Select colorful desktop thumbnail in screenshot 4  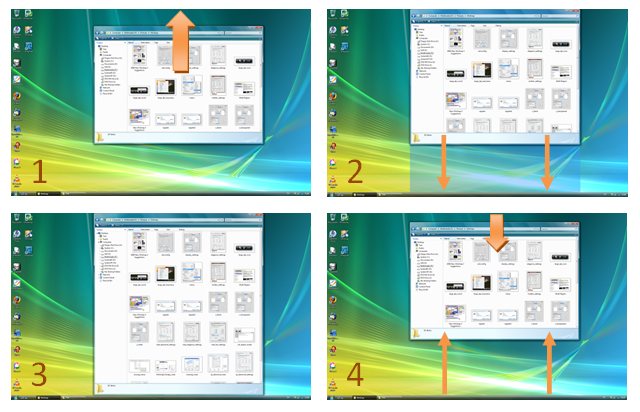coord(456,313)
